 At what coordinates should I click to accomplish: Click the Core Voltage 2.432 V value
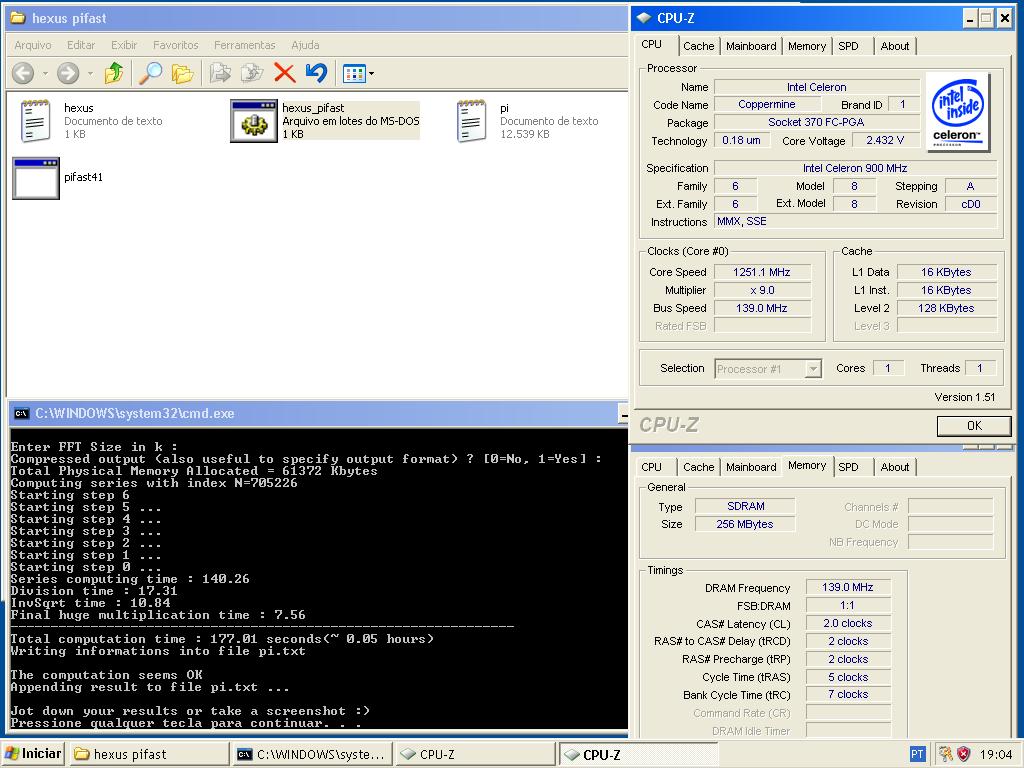[884, 140]
